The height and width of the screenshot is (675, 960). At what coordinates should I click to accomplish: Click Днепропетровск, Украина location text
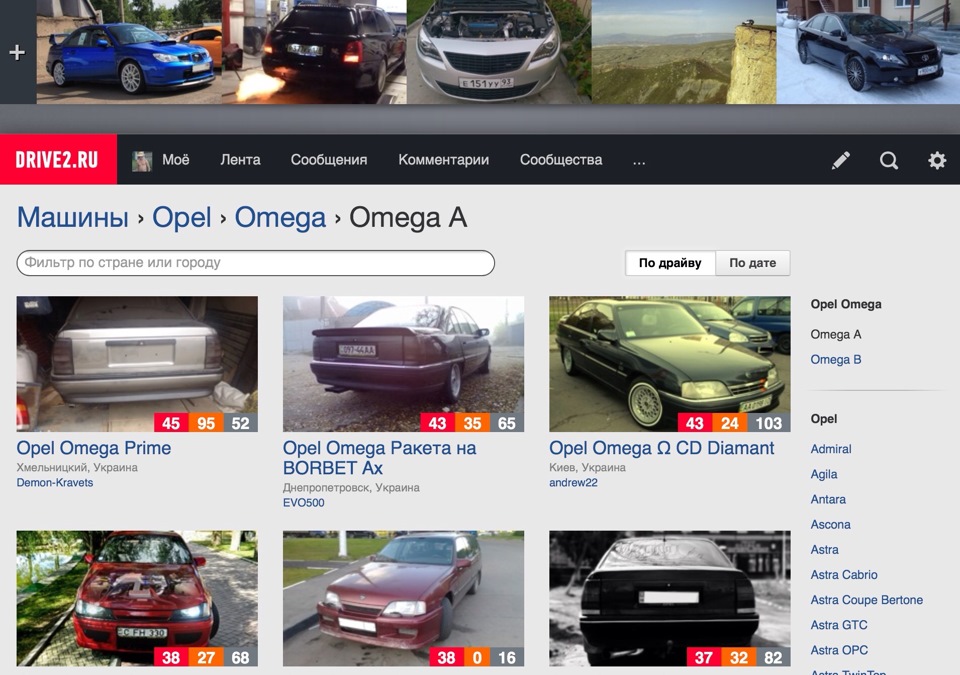[x=351, y=488]
